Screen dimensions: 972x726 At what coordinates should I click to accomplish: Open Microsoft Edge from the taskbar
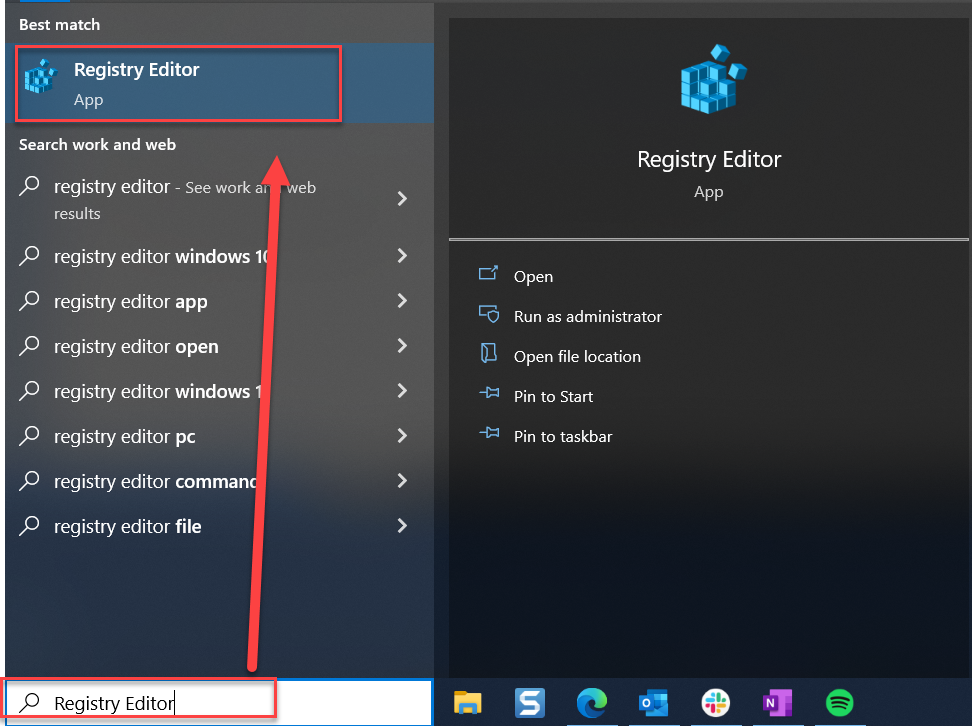592,704
